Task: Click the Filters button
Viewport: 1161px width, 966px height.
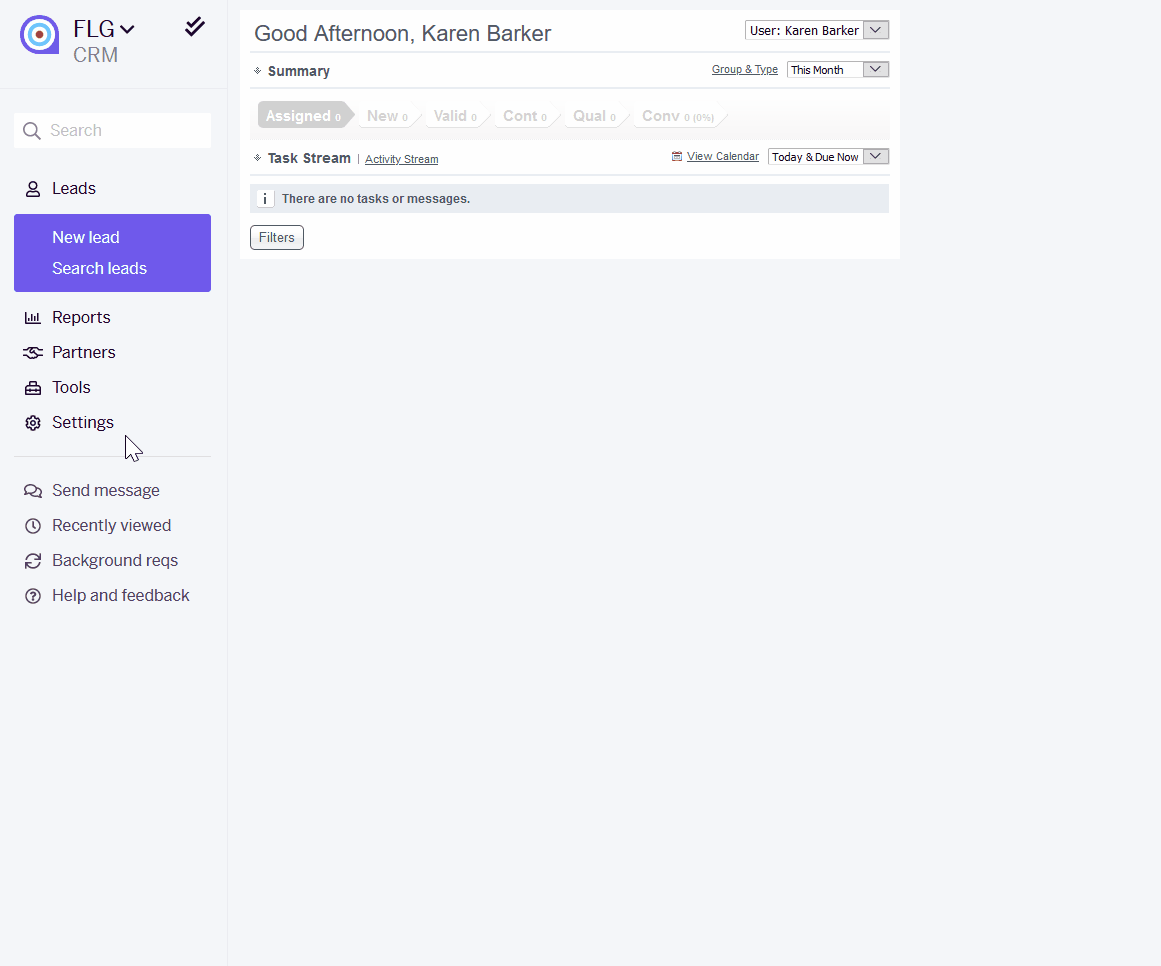Action: point(277,238)
